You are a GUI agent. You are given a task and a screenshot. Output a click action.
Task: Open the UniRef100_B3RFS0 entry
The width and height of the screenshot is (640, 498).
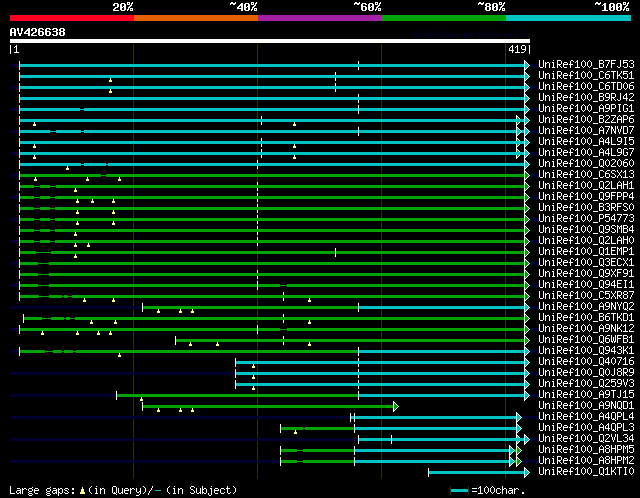[586, 208]
